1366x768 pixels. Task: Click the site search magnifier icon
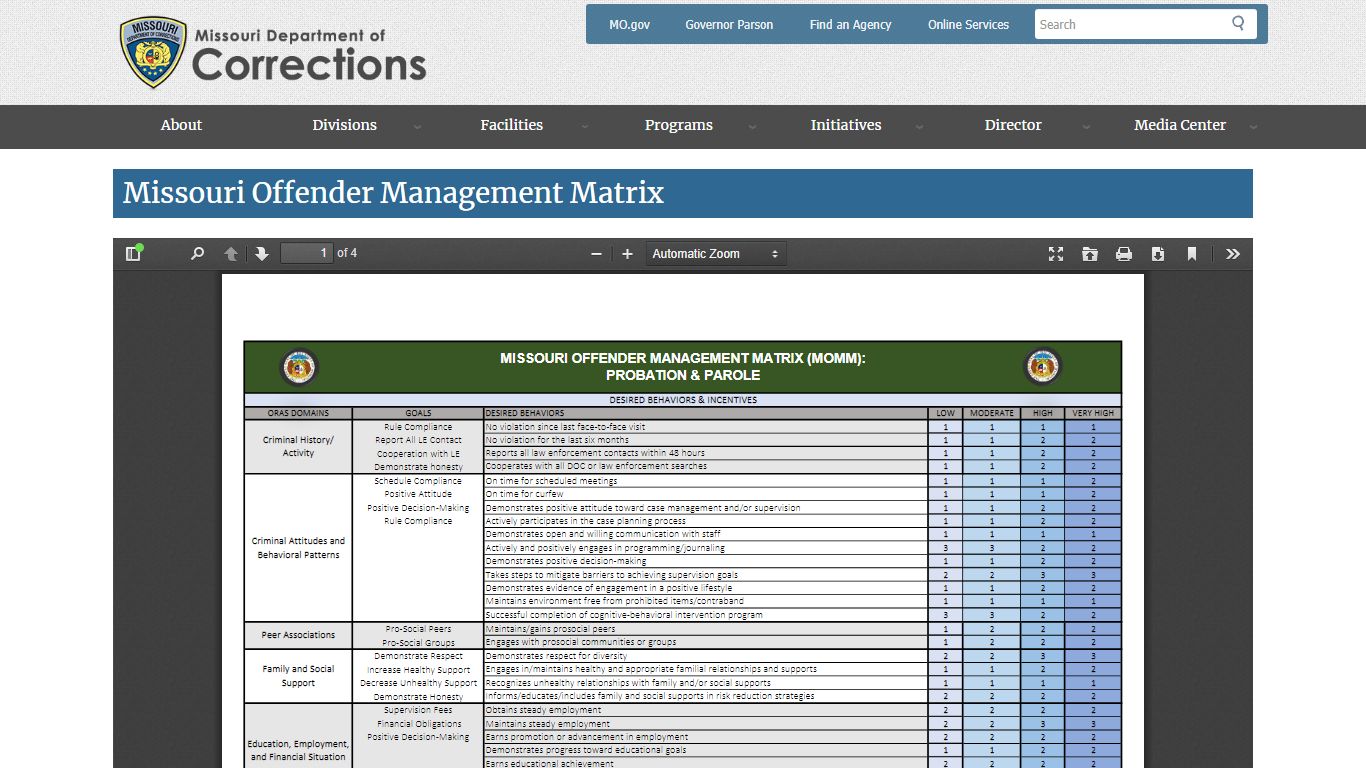tap(1238, 24)
